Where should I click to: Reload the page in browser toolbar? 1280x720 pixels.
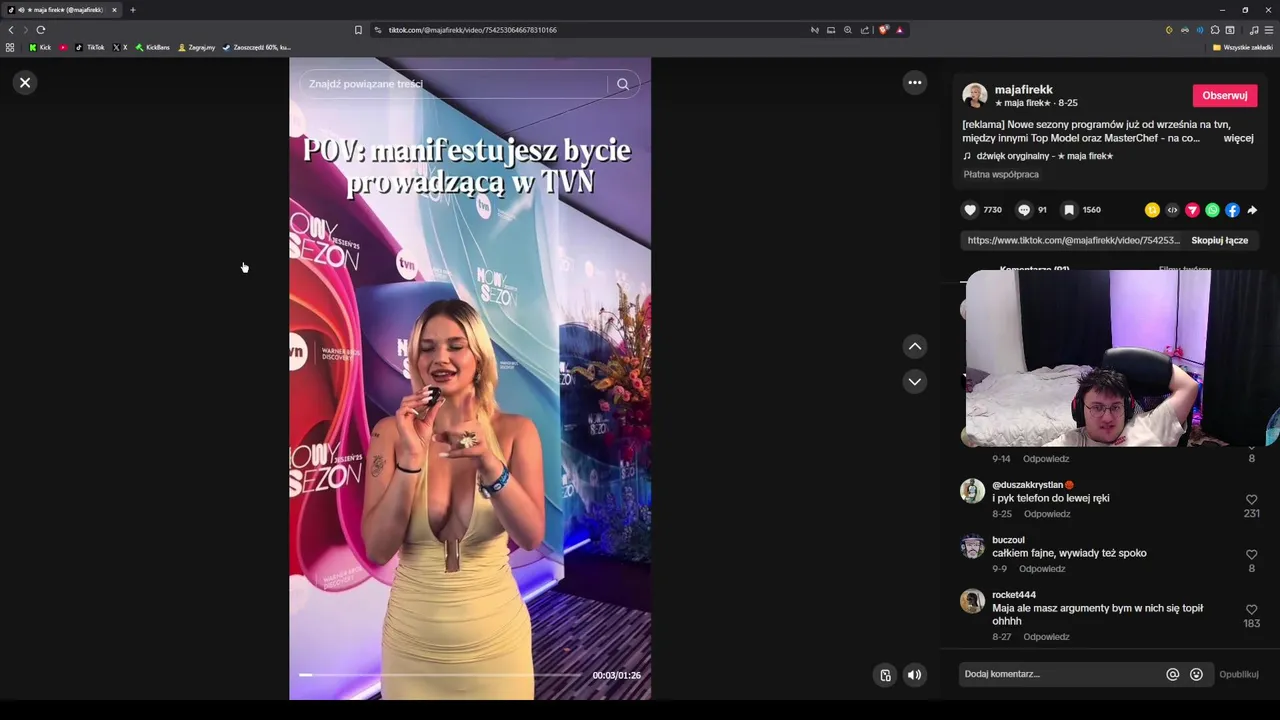pos(41,30)
